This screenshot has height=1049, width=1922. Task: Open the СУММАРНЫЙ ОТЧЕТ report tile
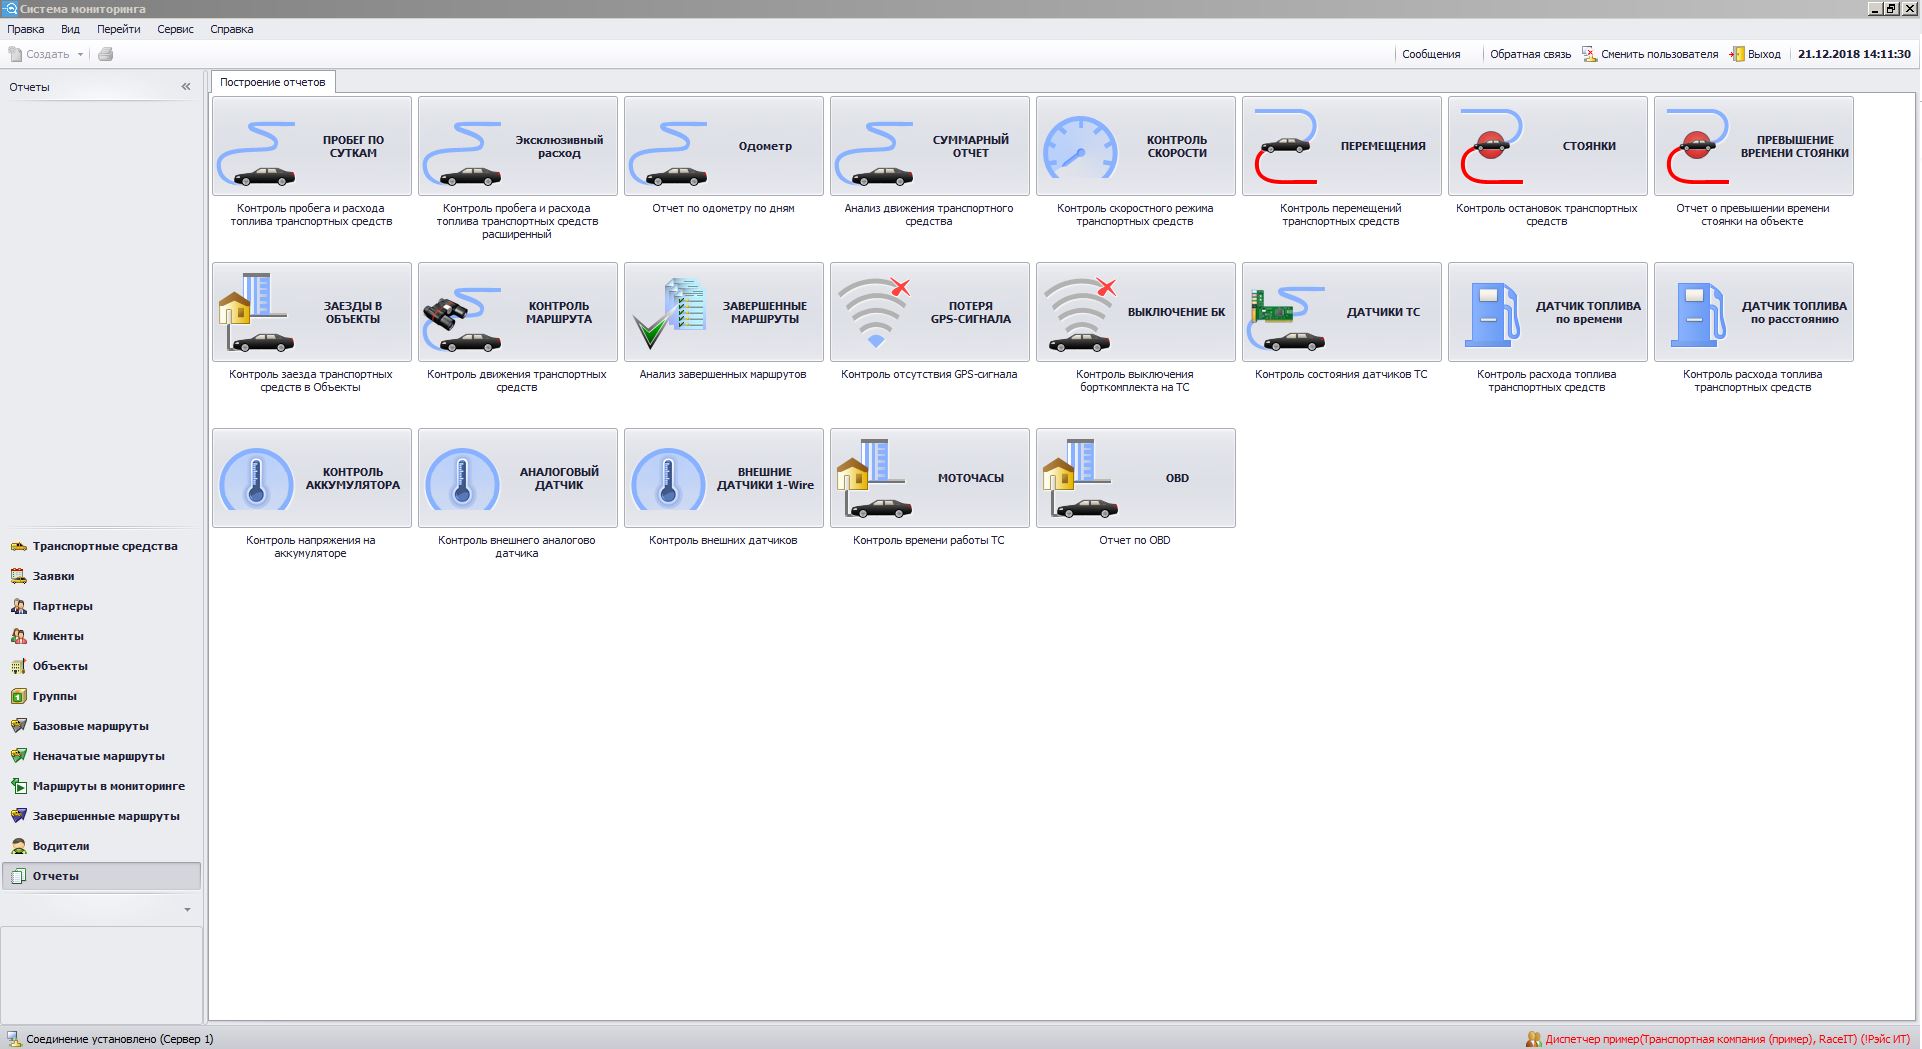pyautogui.click(x=930, y=146)
